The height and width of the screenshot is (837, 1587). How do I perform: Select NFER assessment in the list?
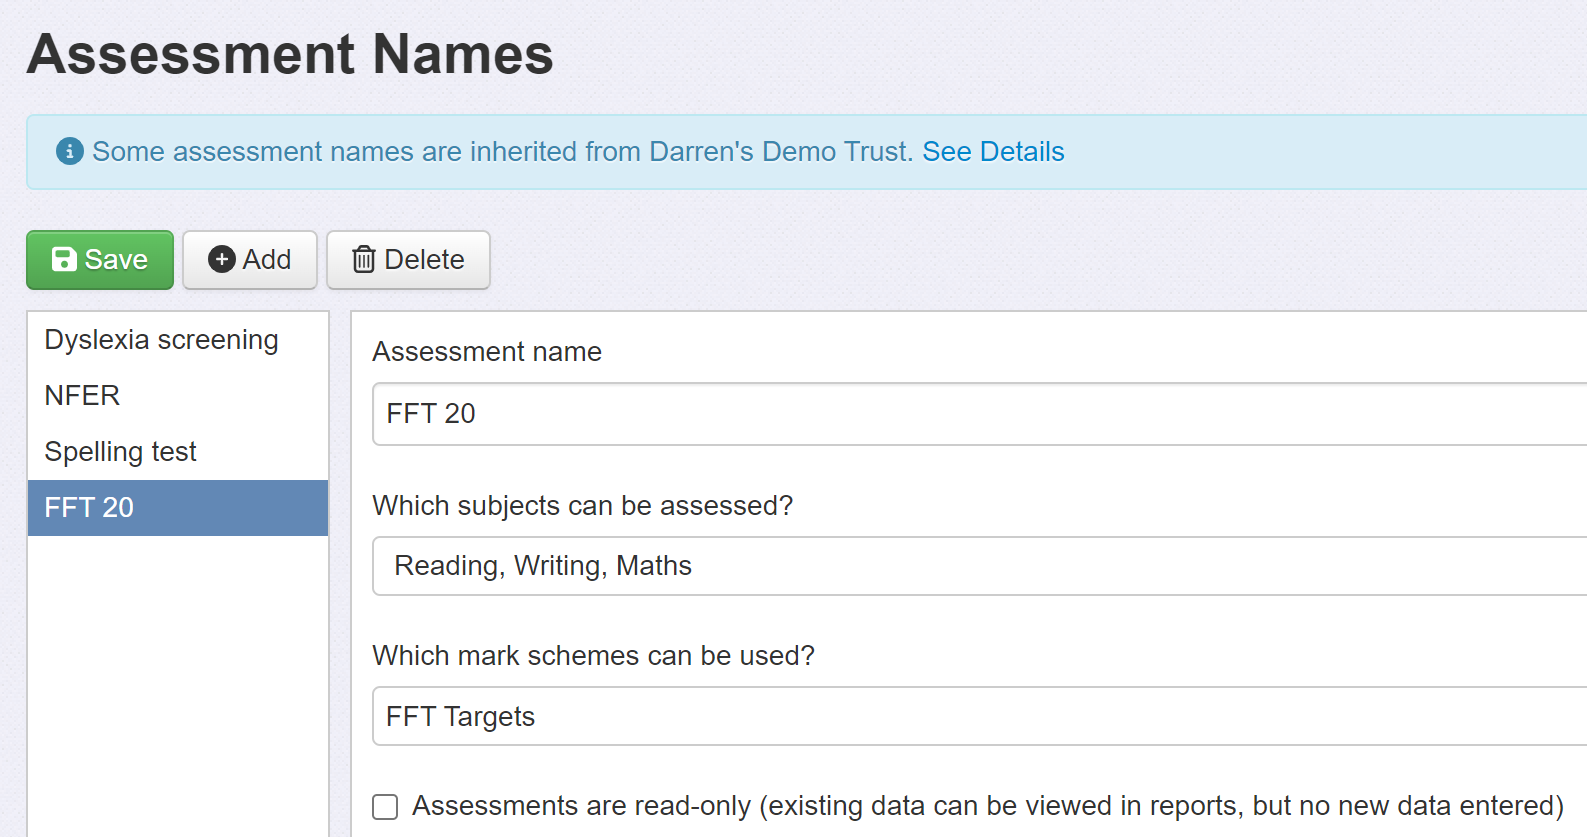point(178,396)
